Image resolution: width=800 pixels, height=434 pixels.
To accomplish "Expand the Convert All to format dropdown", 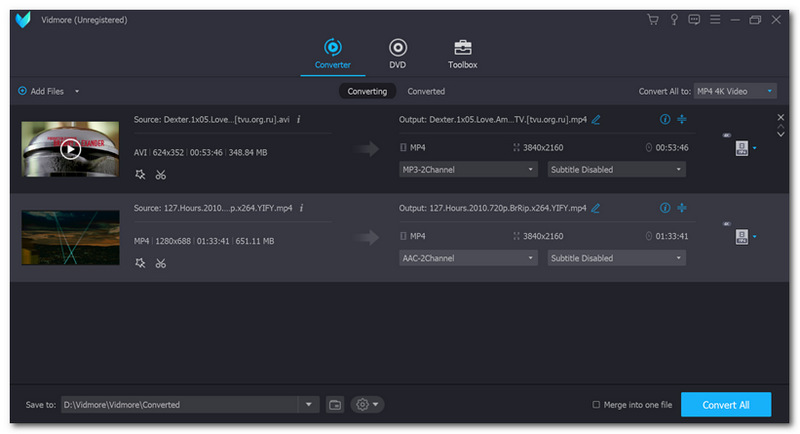I will [735, 91].
